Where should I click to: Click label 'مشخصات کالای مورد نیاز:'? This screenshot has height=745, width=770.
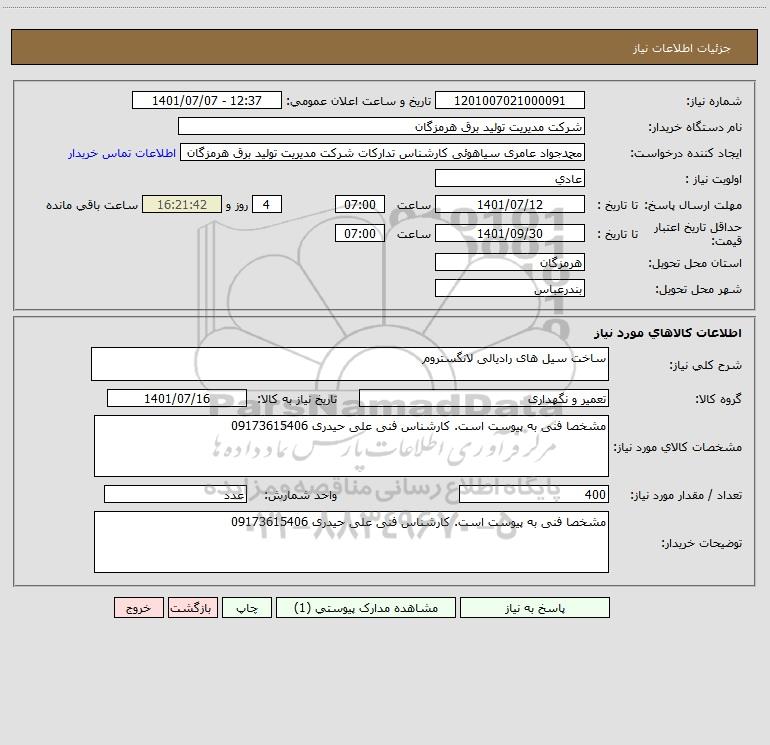pyautogui.click(x=678, y=447)
